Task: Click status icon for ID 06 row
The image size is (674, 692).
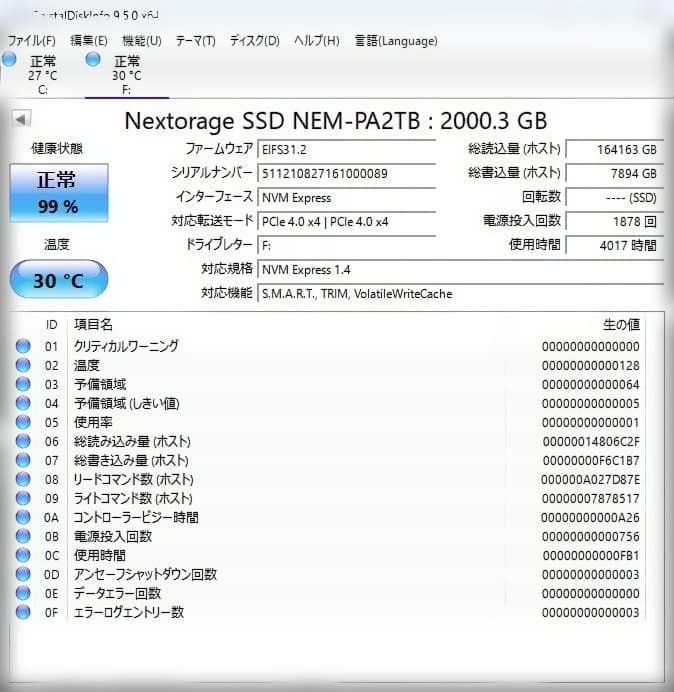Action: click(23, 441)
